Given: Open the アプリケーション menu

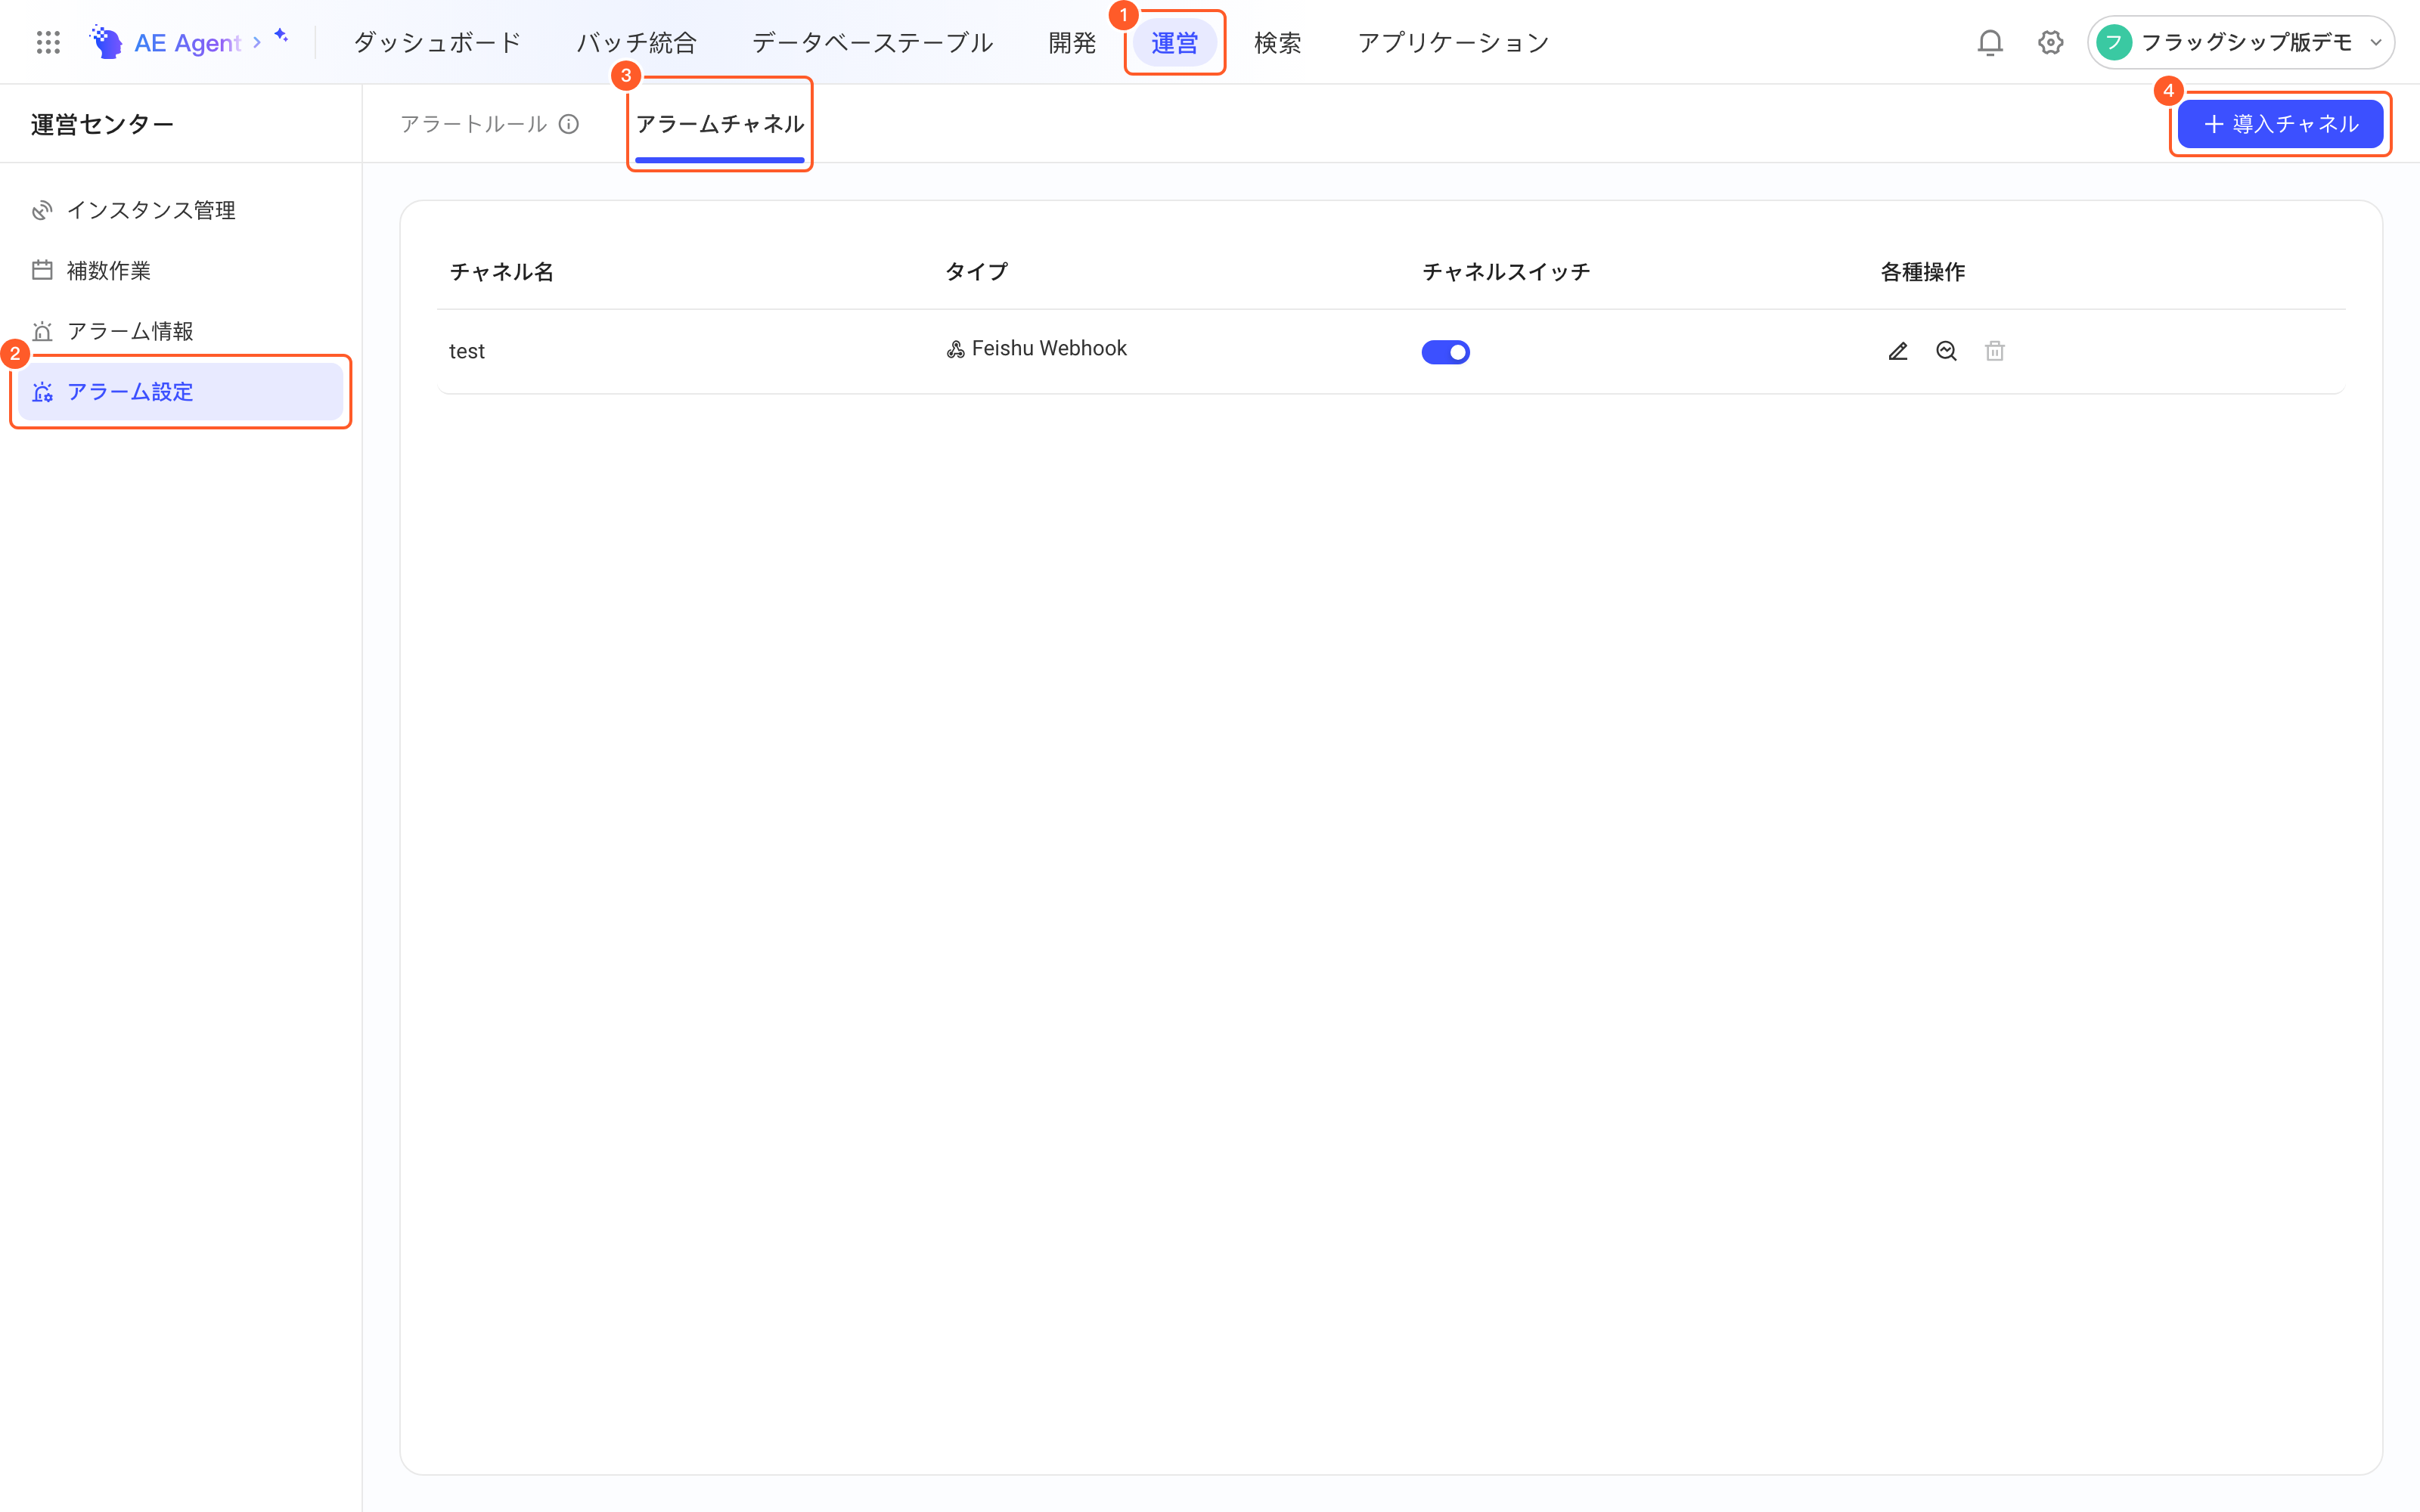Looking at the screenshot, I should (x=1453, y=42).
